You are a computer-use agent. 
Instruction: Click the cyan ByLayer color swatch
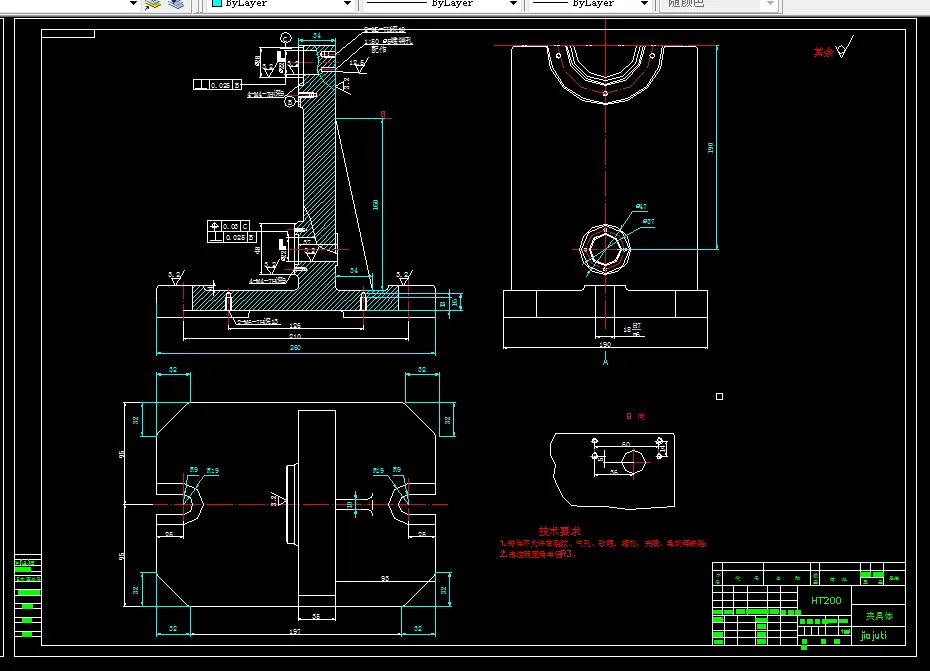click(x=216, y=3)
